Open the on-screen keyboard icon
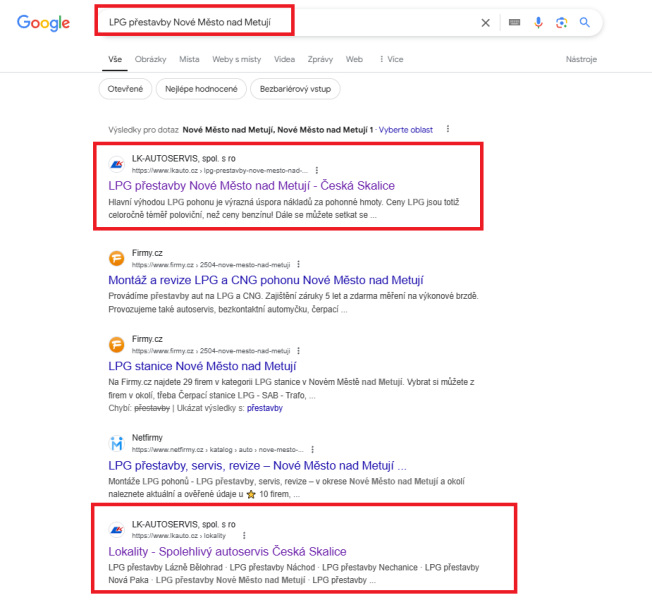652x600 pixels. [514, 22]
